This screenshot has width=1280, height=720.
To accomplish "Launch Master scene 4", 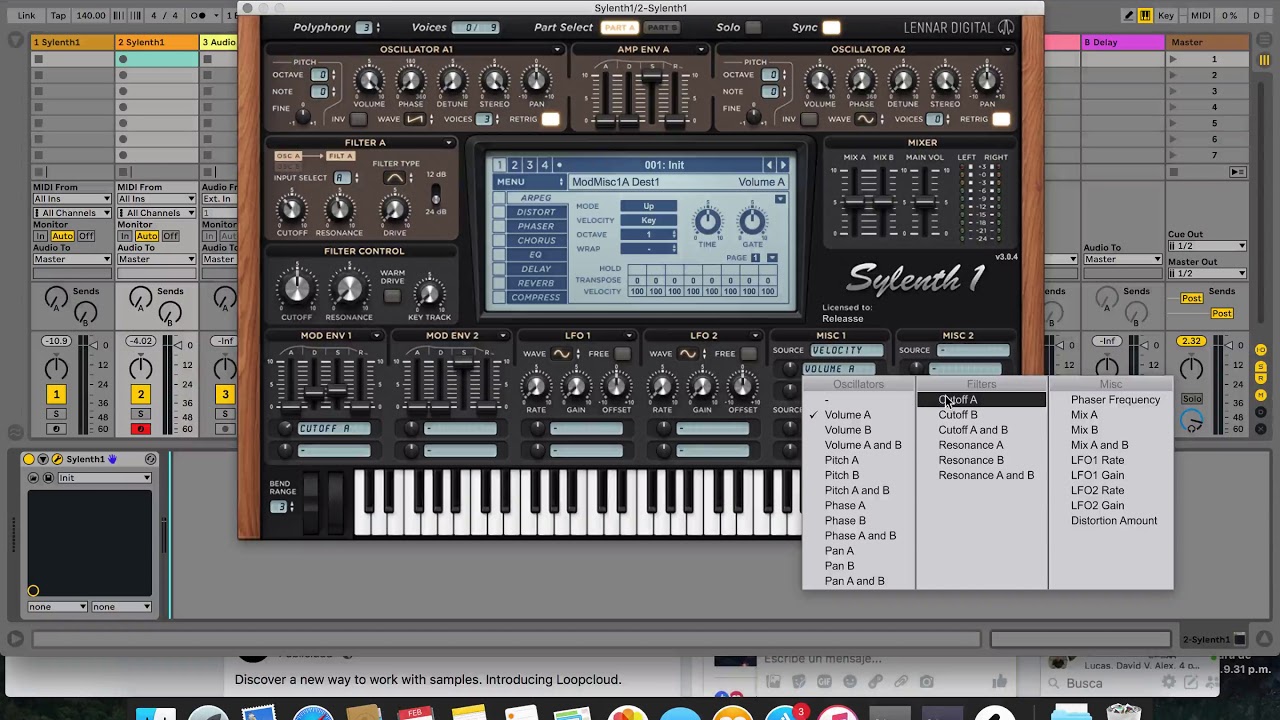I will (x=1173, y=107).
